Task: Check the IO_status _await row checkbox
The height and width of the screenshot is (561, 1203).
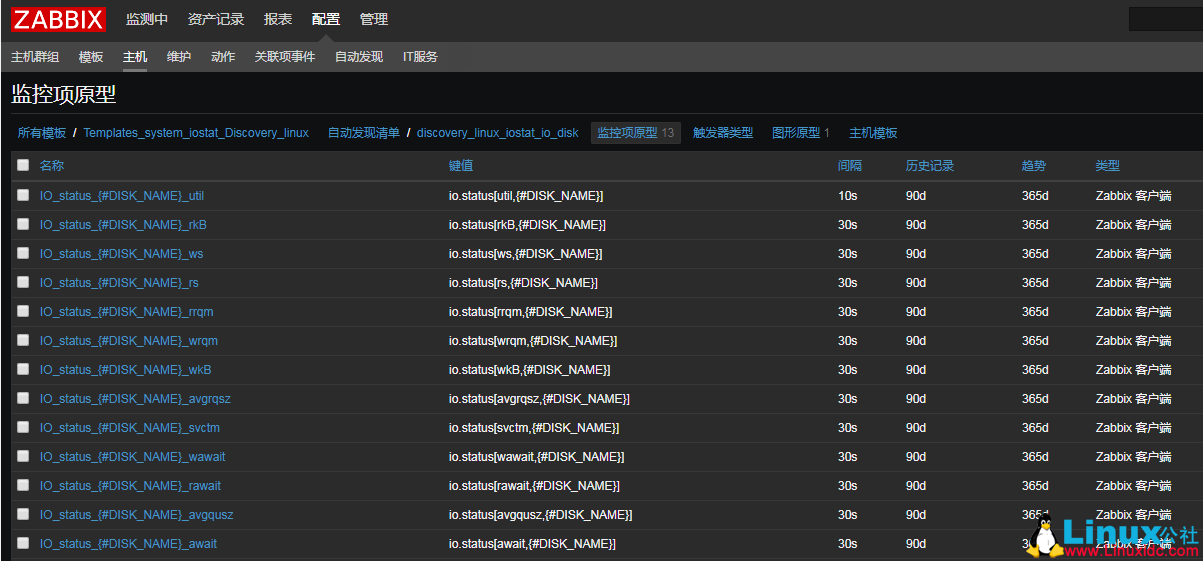Action: [23, 543]
